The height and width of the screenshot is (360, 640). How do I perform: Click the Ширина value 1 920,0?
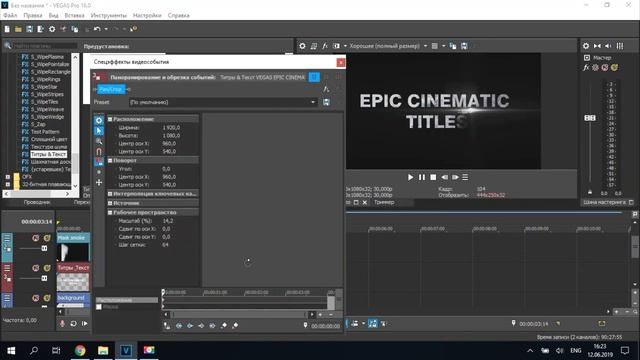point(171,127)
